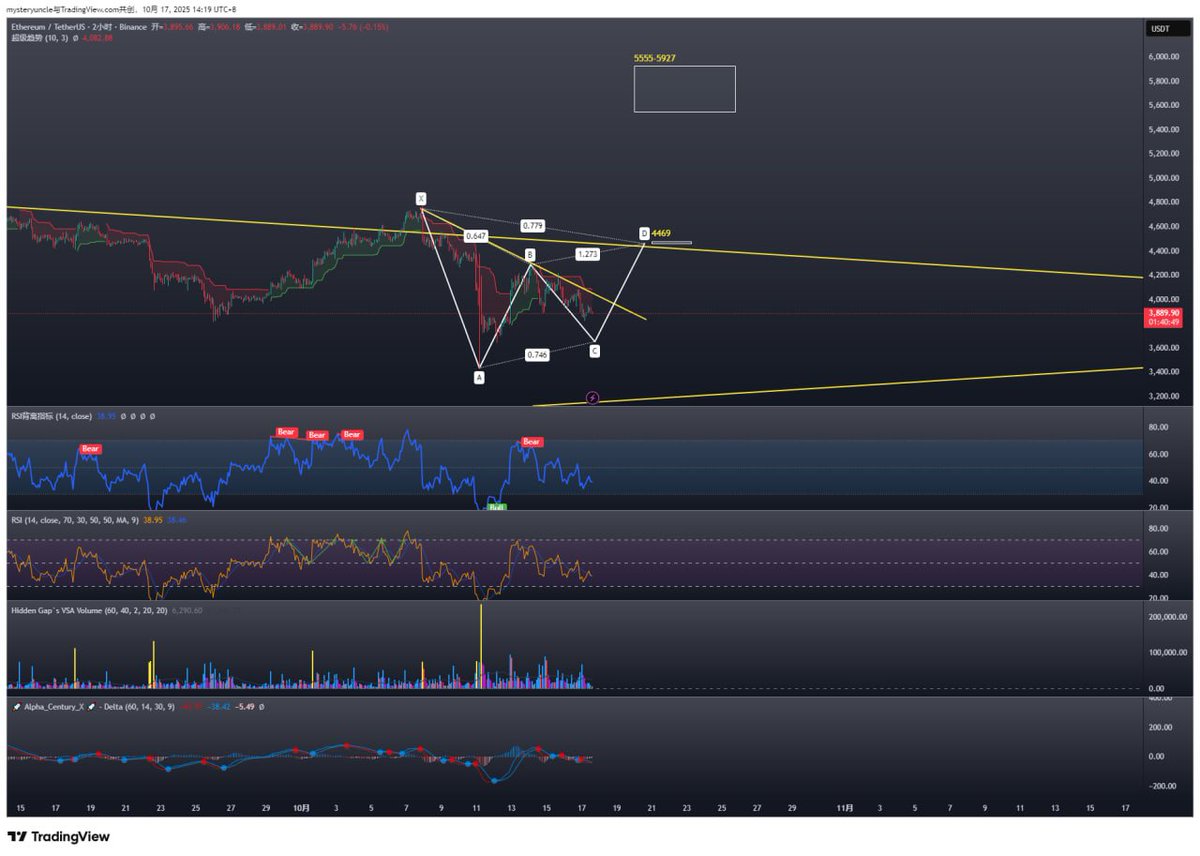Click the green Bull divergence label
This screenshot has height=856, width=1200.
(x=496, y=507)
